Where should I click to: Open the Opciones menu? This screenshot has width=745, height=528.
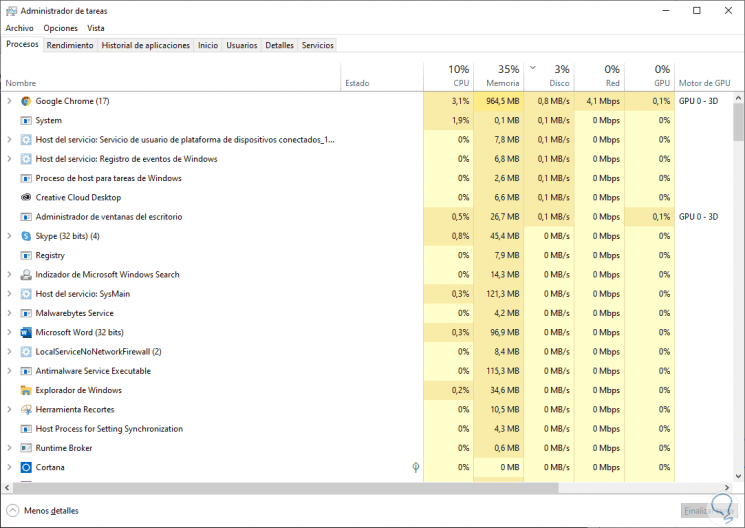pyautogui.click(x=60, y=28)
